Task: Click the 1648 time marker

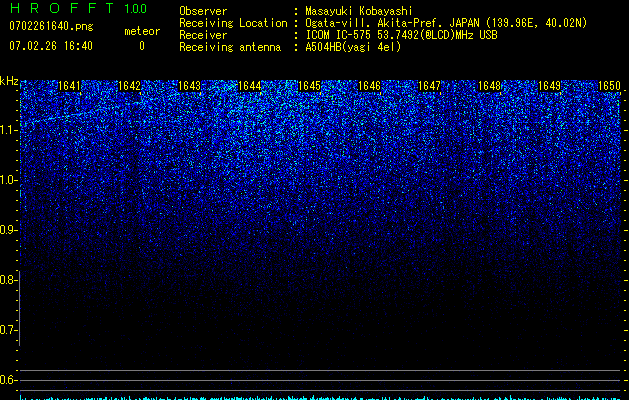Action: [490, 86]
